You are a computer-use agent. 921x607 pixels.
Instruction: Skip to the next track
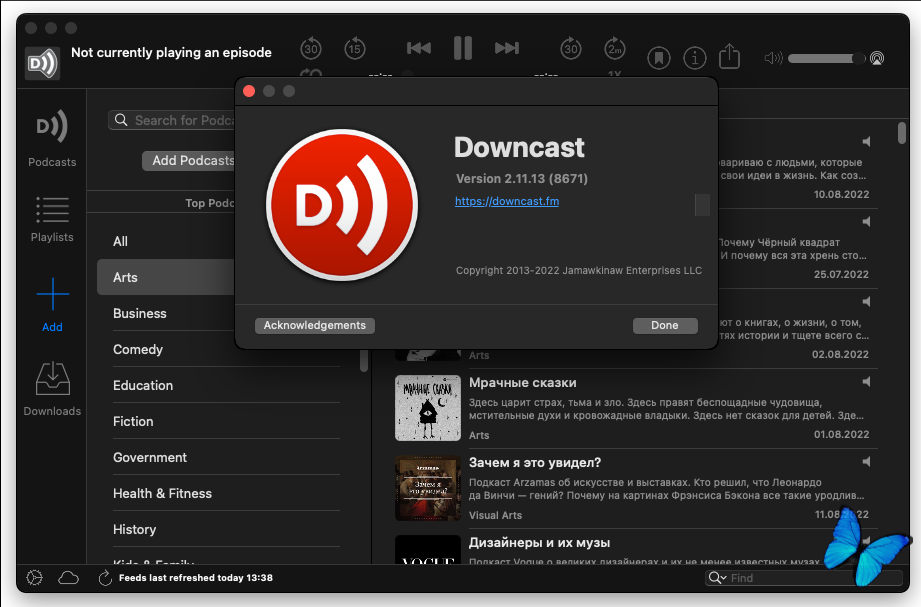(x=507, y=48)
